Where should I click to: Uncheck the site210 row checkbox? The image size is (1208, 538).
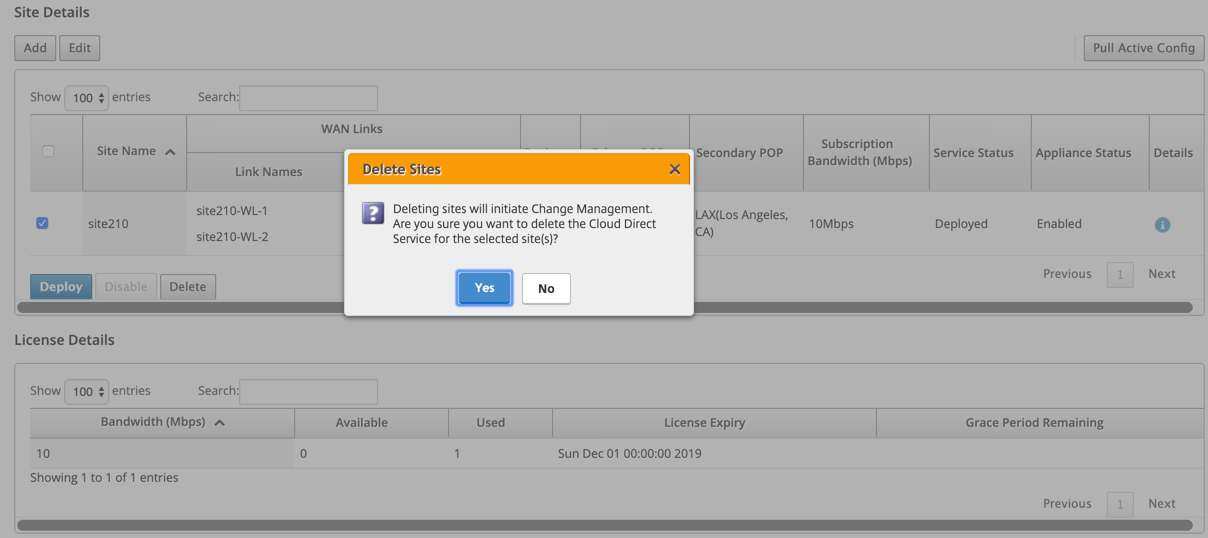[42, 223]
